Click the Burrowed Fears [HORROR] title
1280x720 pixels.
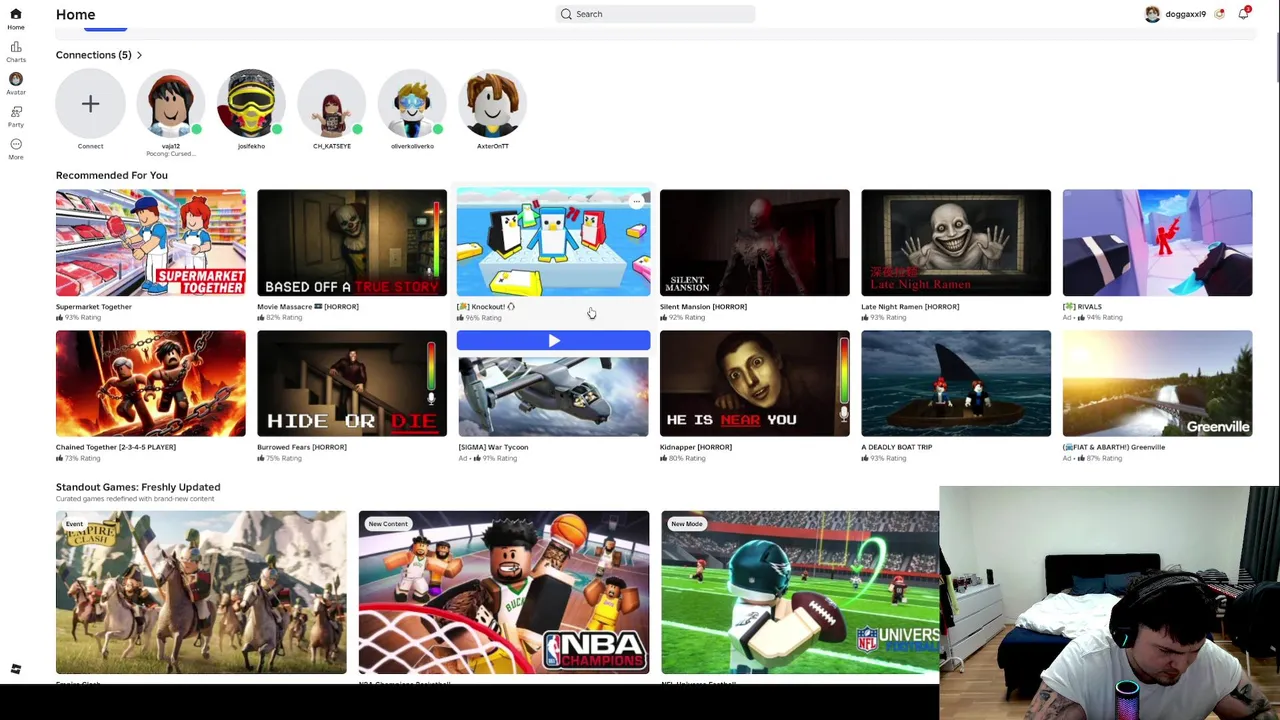coord(302,447)
